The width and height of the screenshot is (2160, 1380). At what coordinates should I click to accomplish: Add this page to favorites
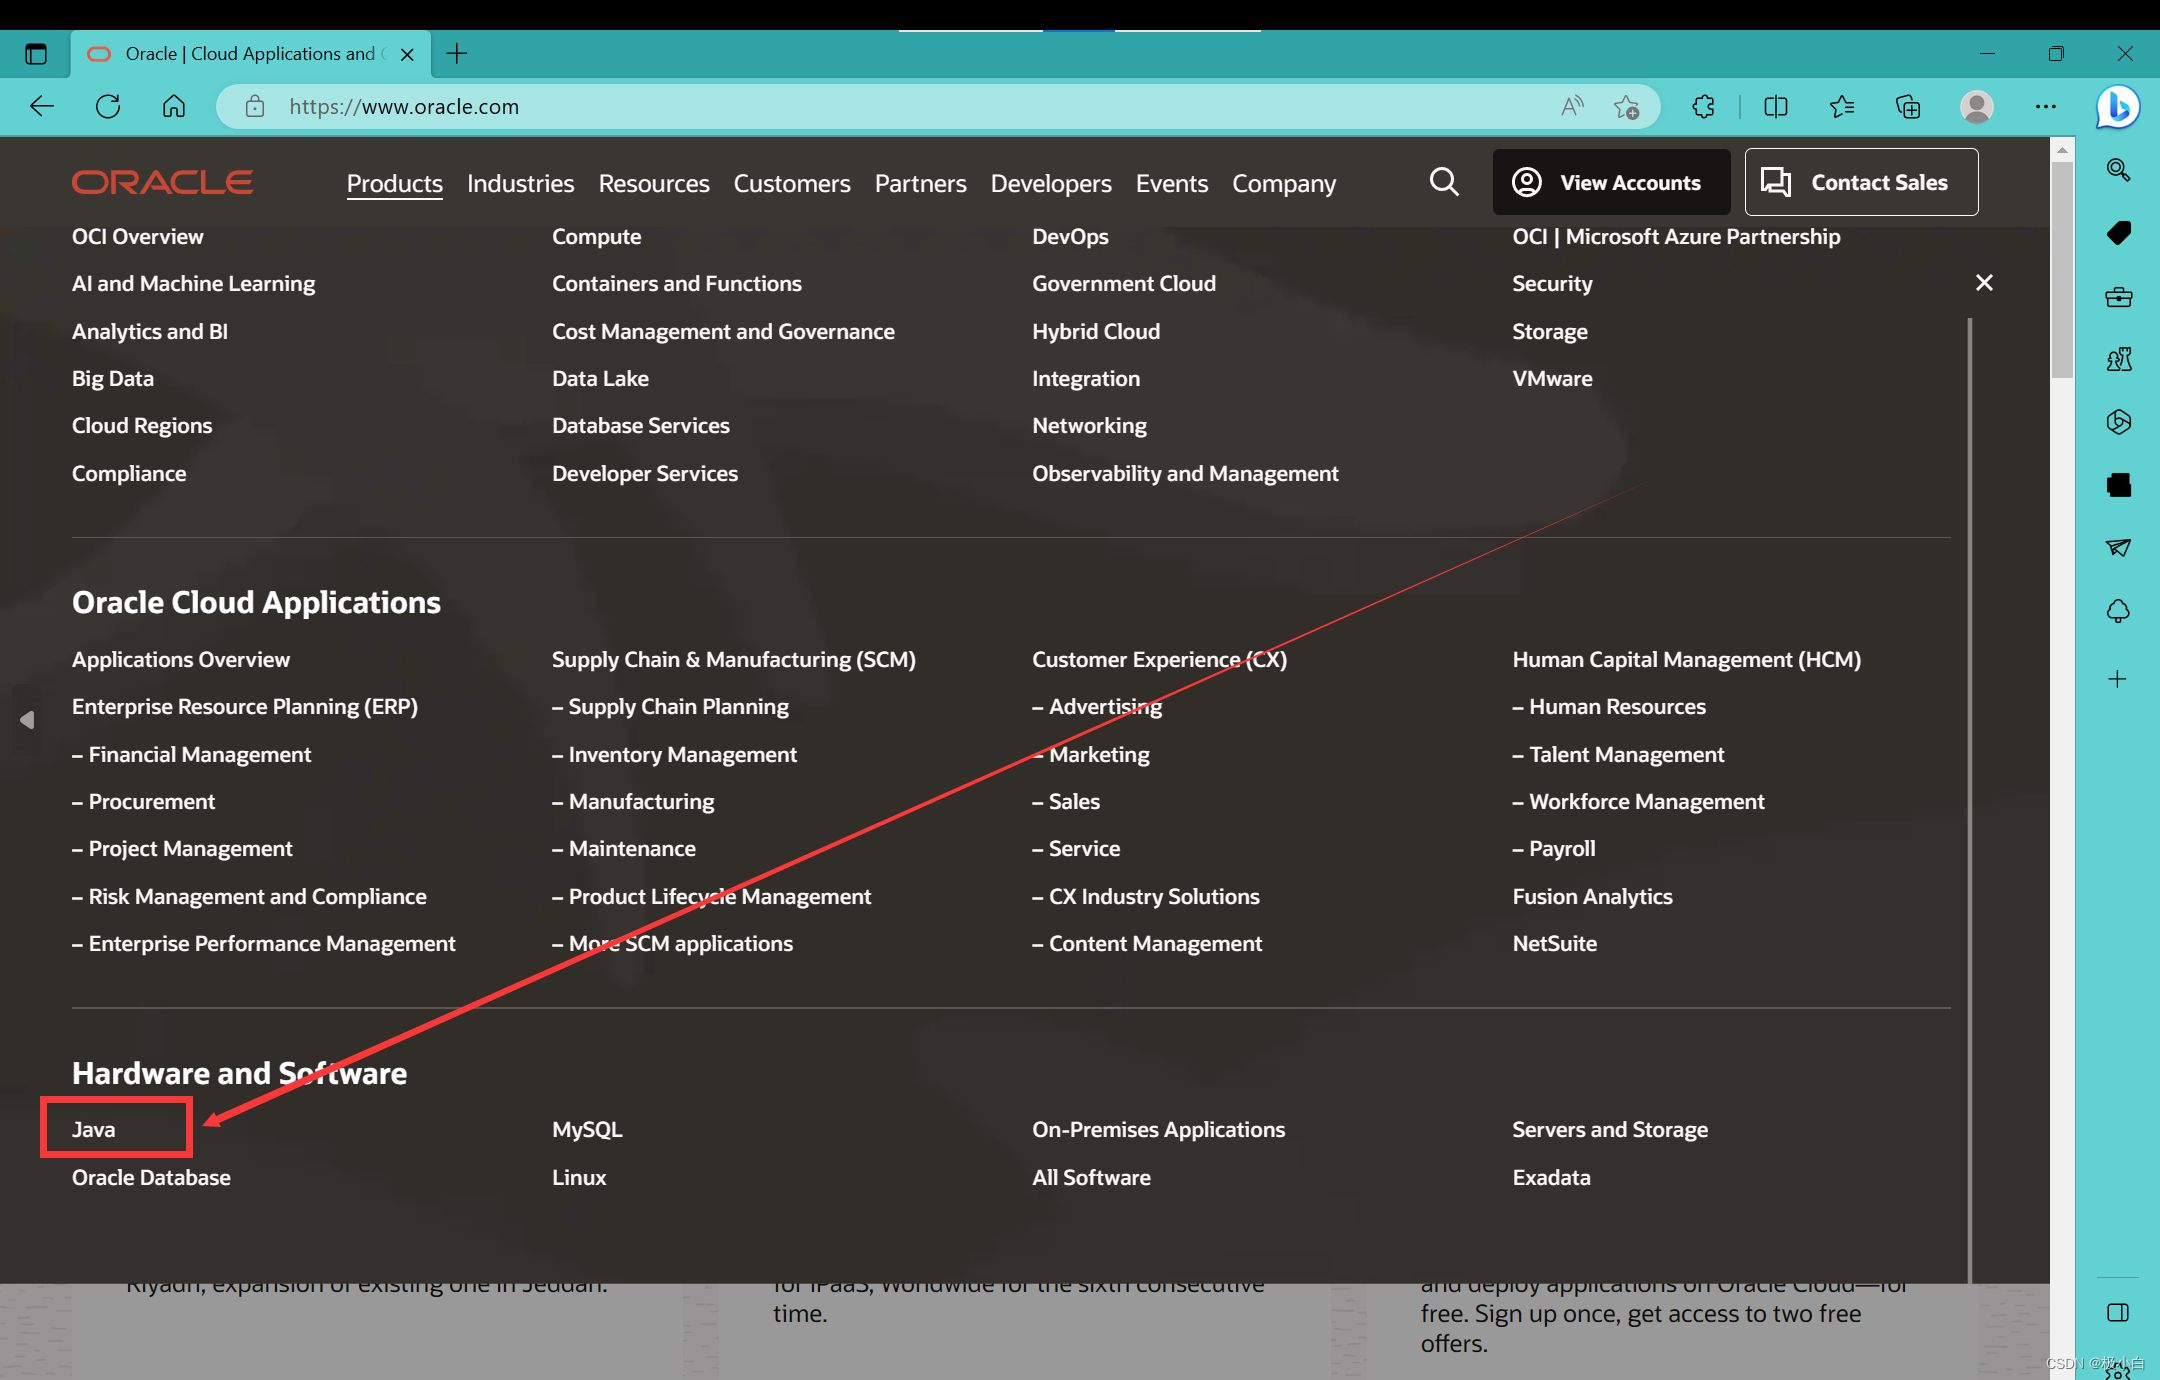(1626, 106)
